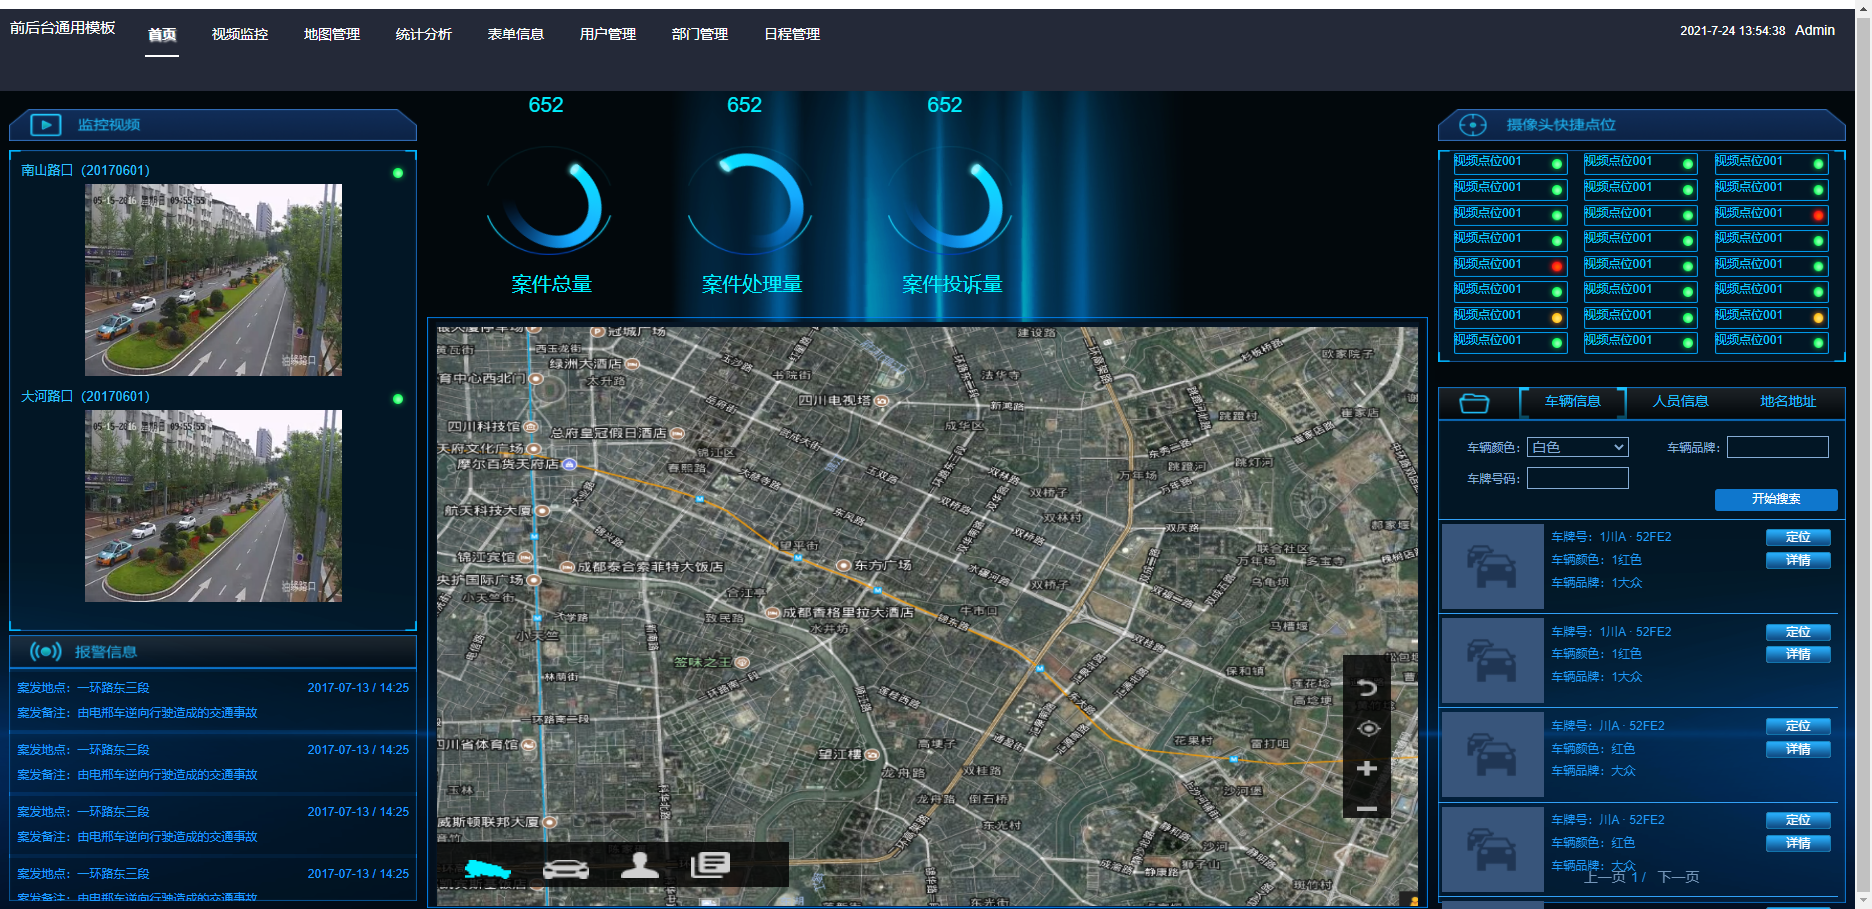The height and width of the screenshot is (909, 1872).
Task: Toggle the red-status 视频点位001 in third column
Action: click(1771, 214)
